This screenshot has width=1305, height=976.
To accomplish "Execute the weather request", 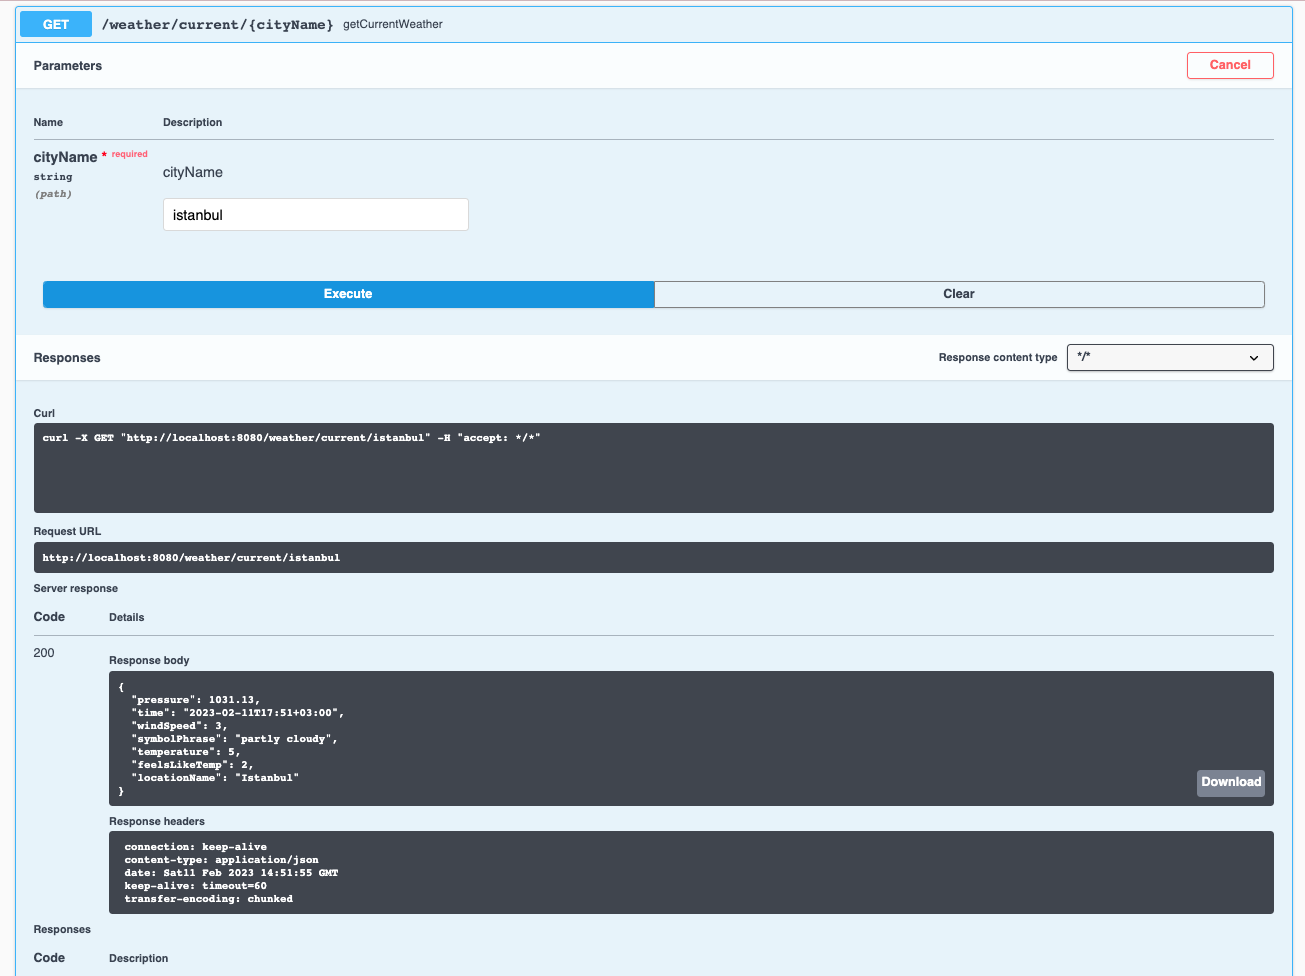I will coord(348,294).
